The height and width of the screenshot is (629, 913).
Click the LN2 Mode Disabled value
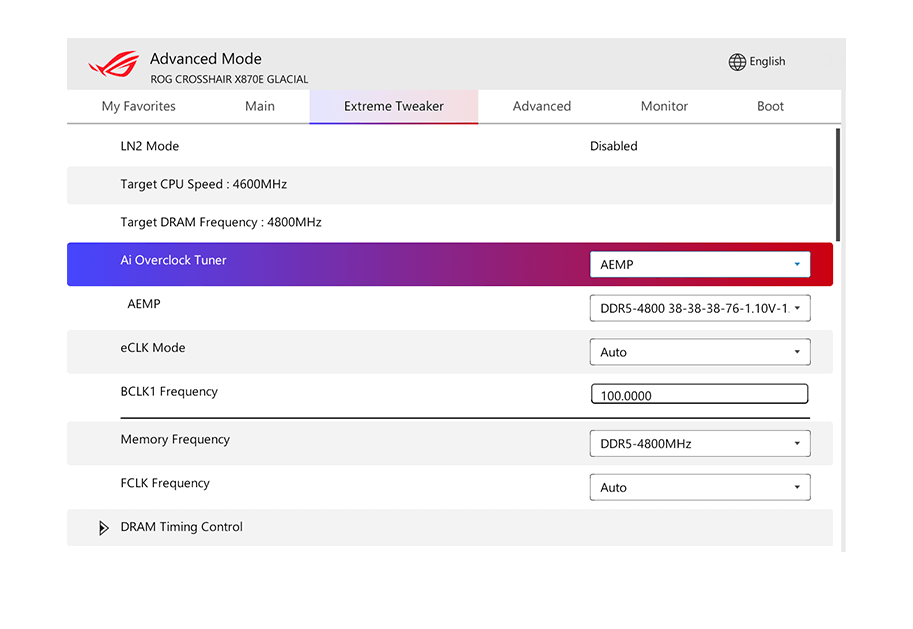(x=613, y=146)
